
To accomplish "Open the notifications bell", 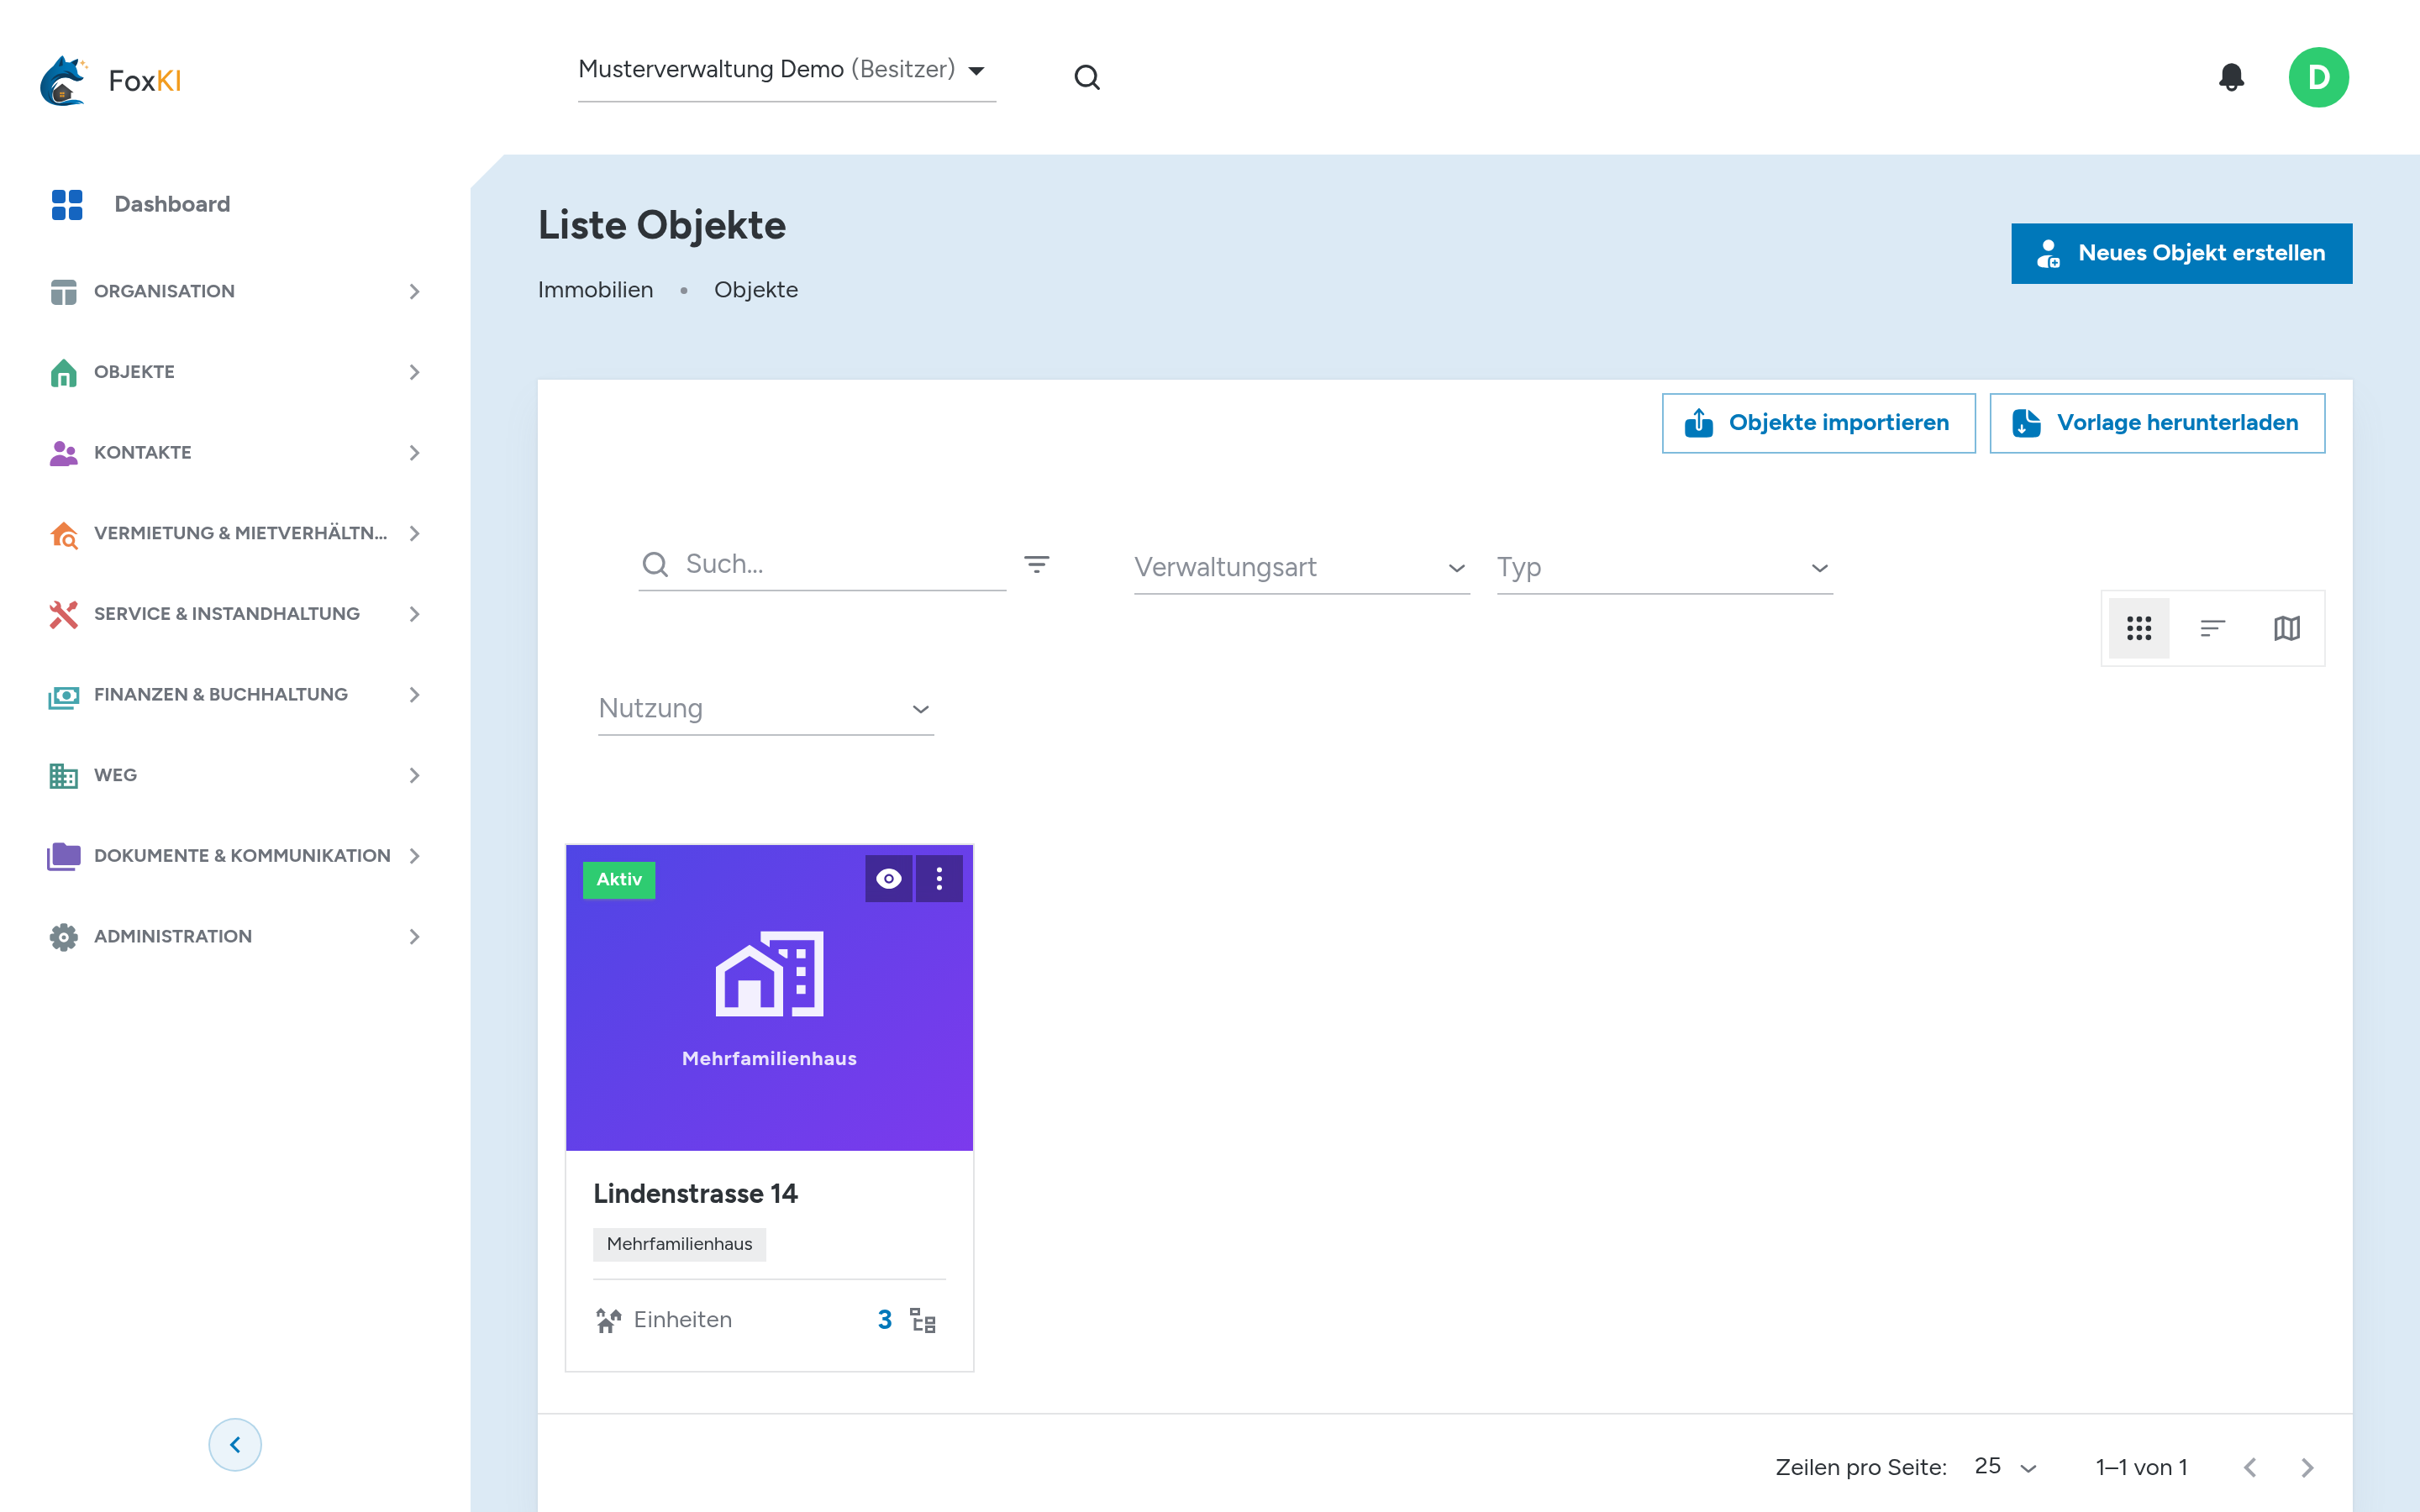I will click(x=2231, y=77).
